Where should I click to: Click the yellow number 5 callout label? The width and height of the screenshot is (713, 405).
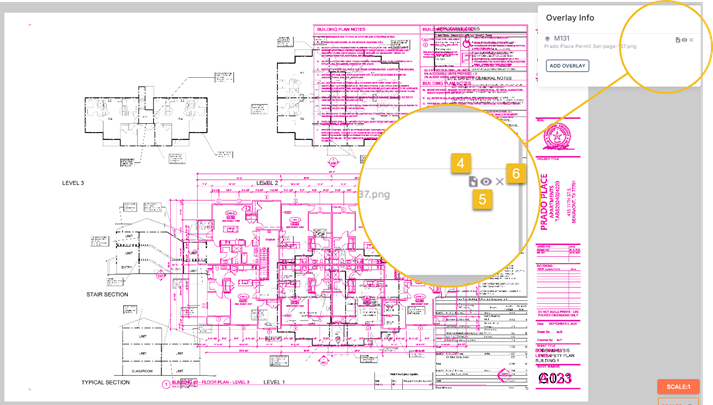pyautogui.click(x=483, y=199)
